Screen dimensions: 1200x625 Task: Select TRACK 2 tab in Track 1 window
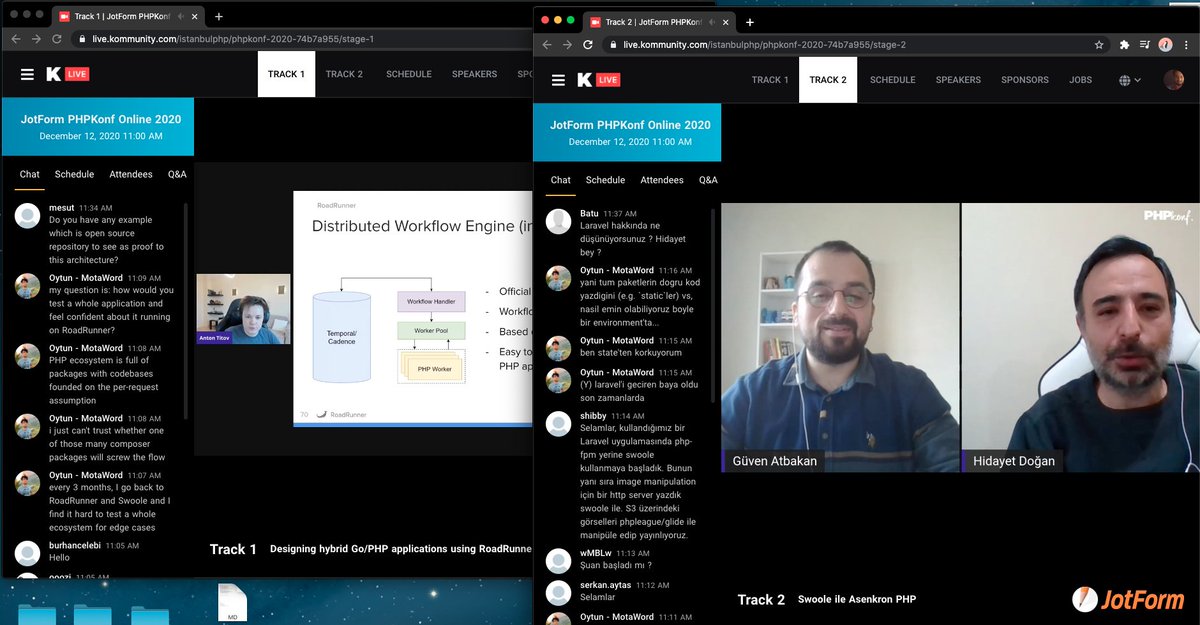[x=344, y=74]
